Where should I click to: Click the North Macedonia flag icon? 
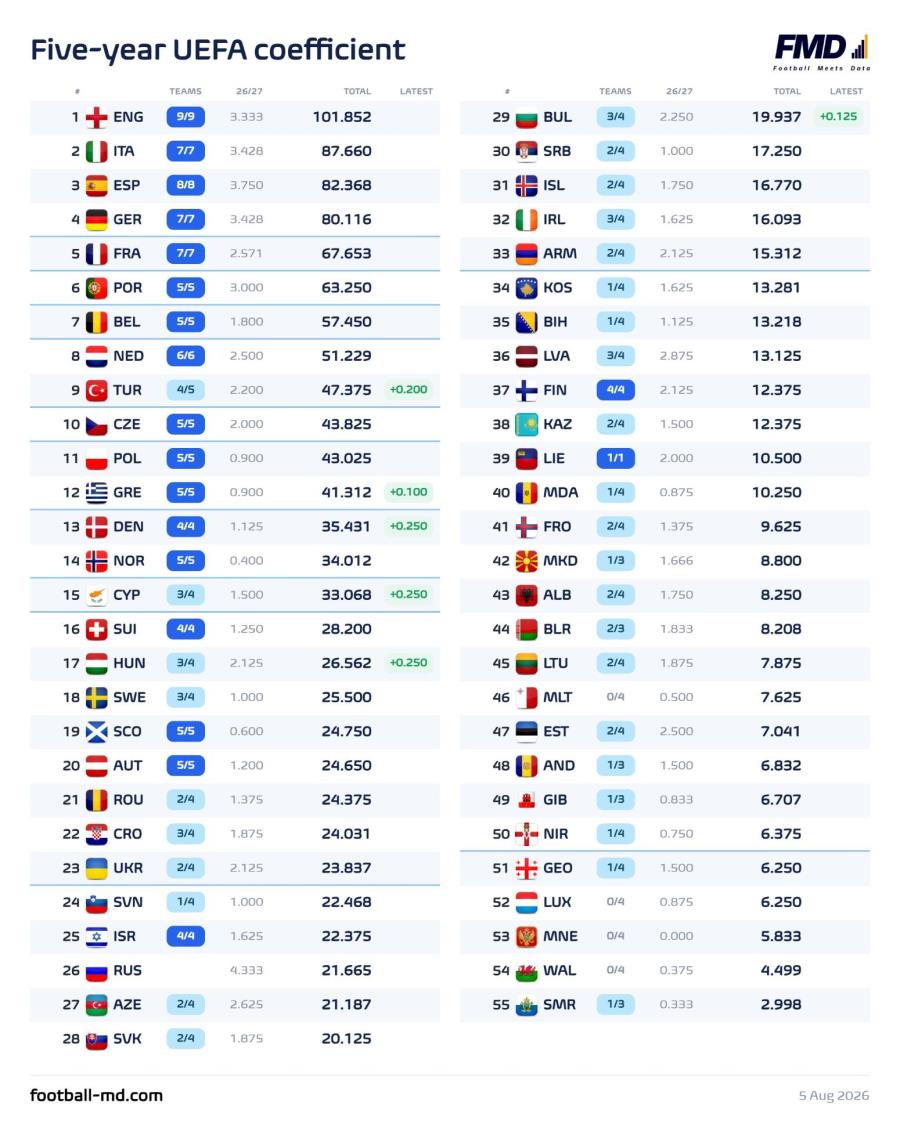(x=526, y=561)
